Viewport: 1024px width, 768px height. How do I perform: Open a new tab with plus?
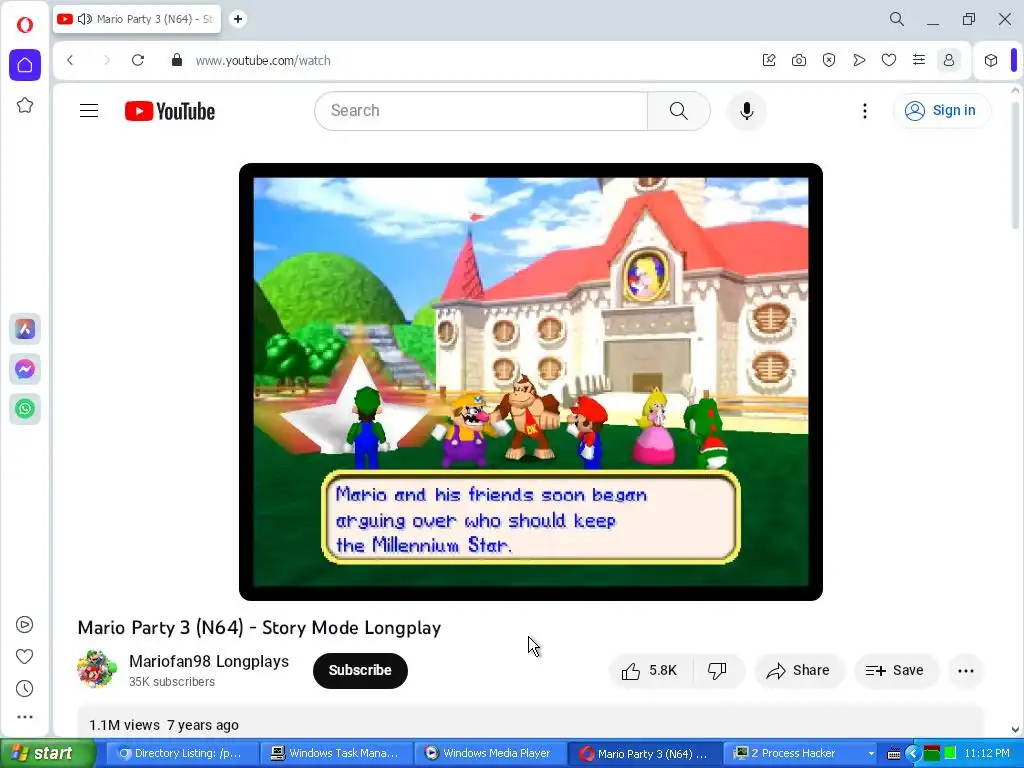[x=238, y=19]
